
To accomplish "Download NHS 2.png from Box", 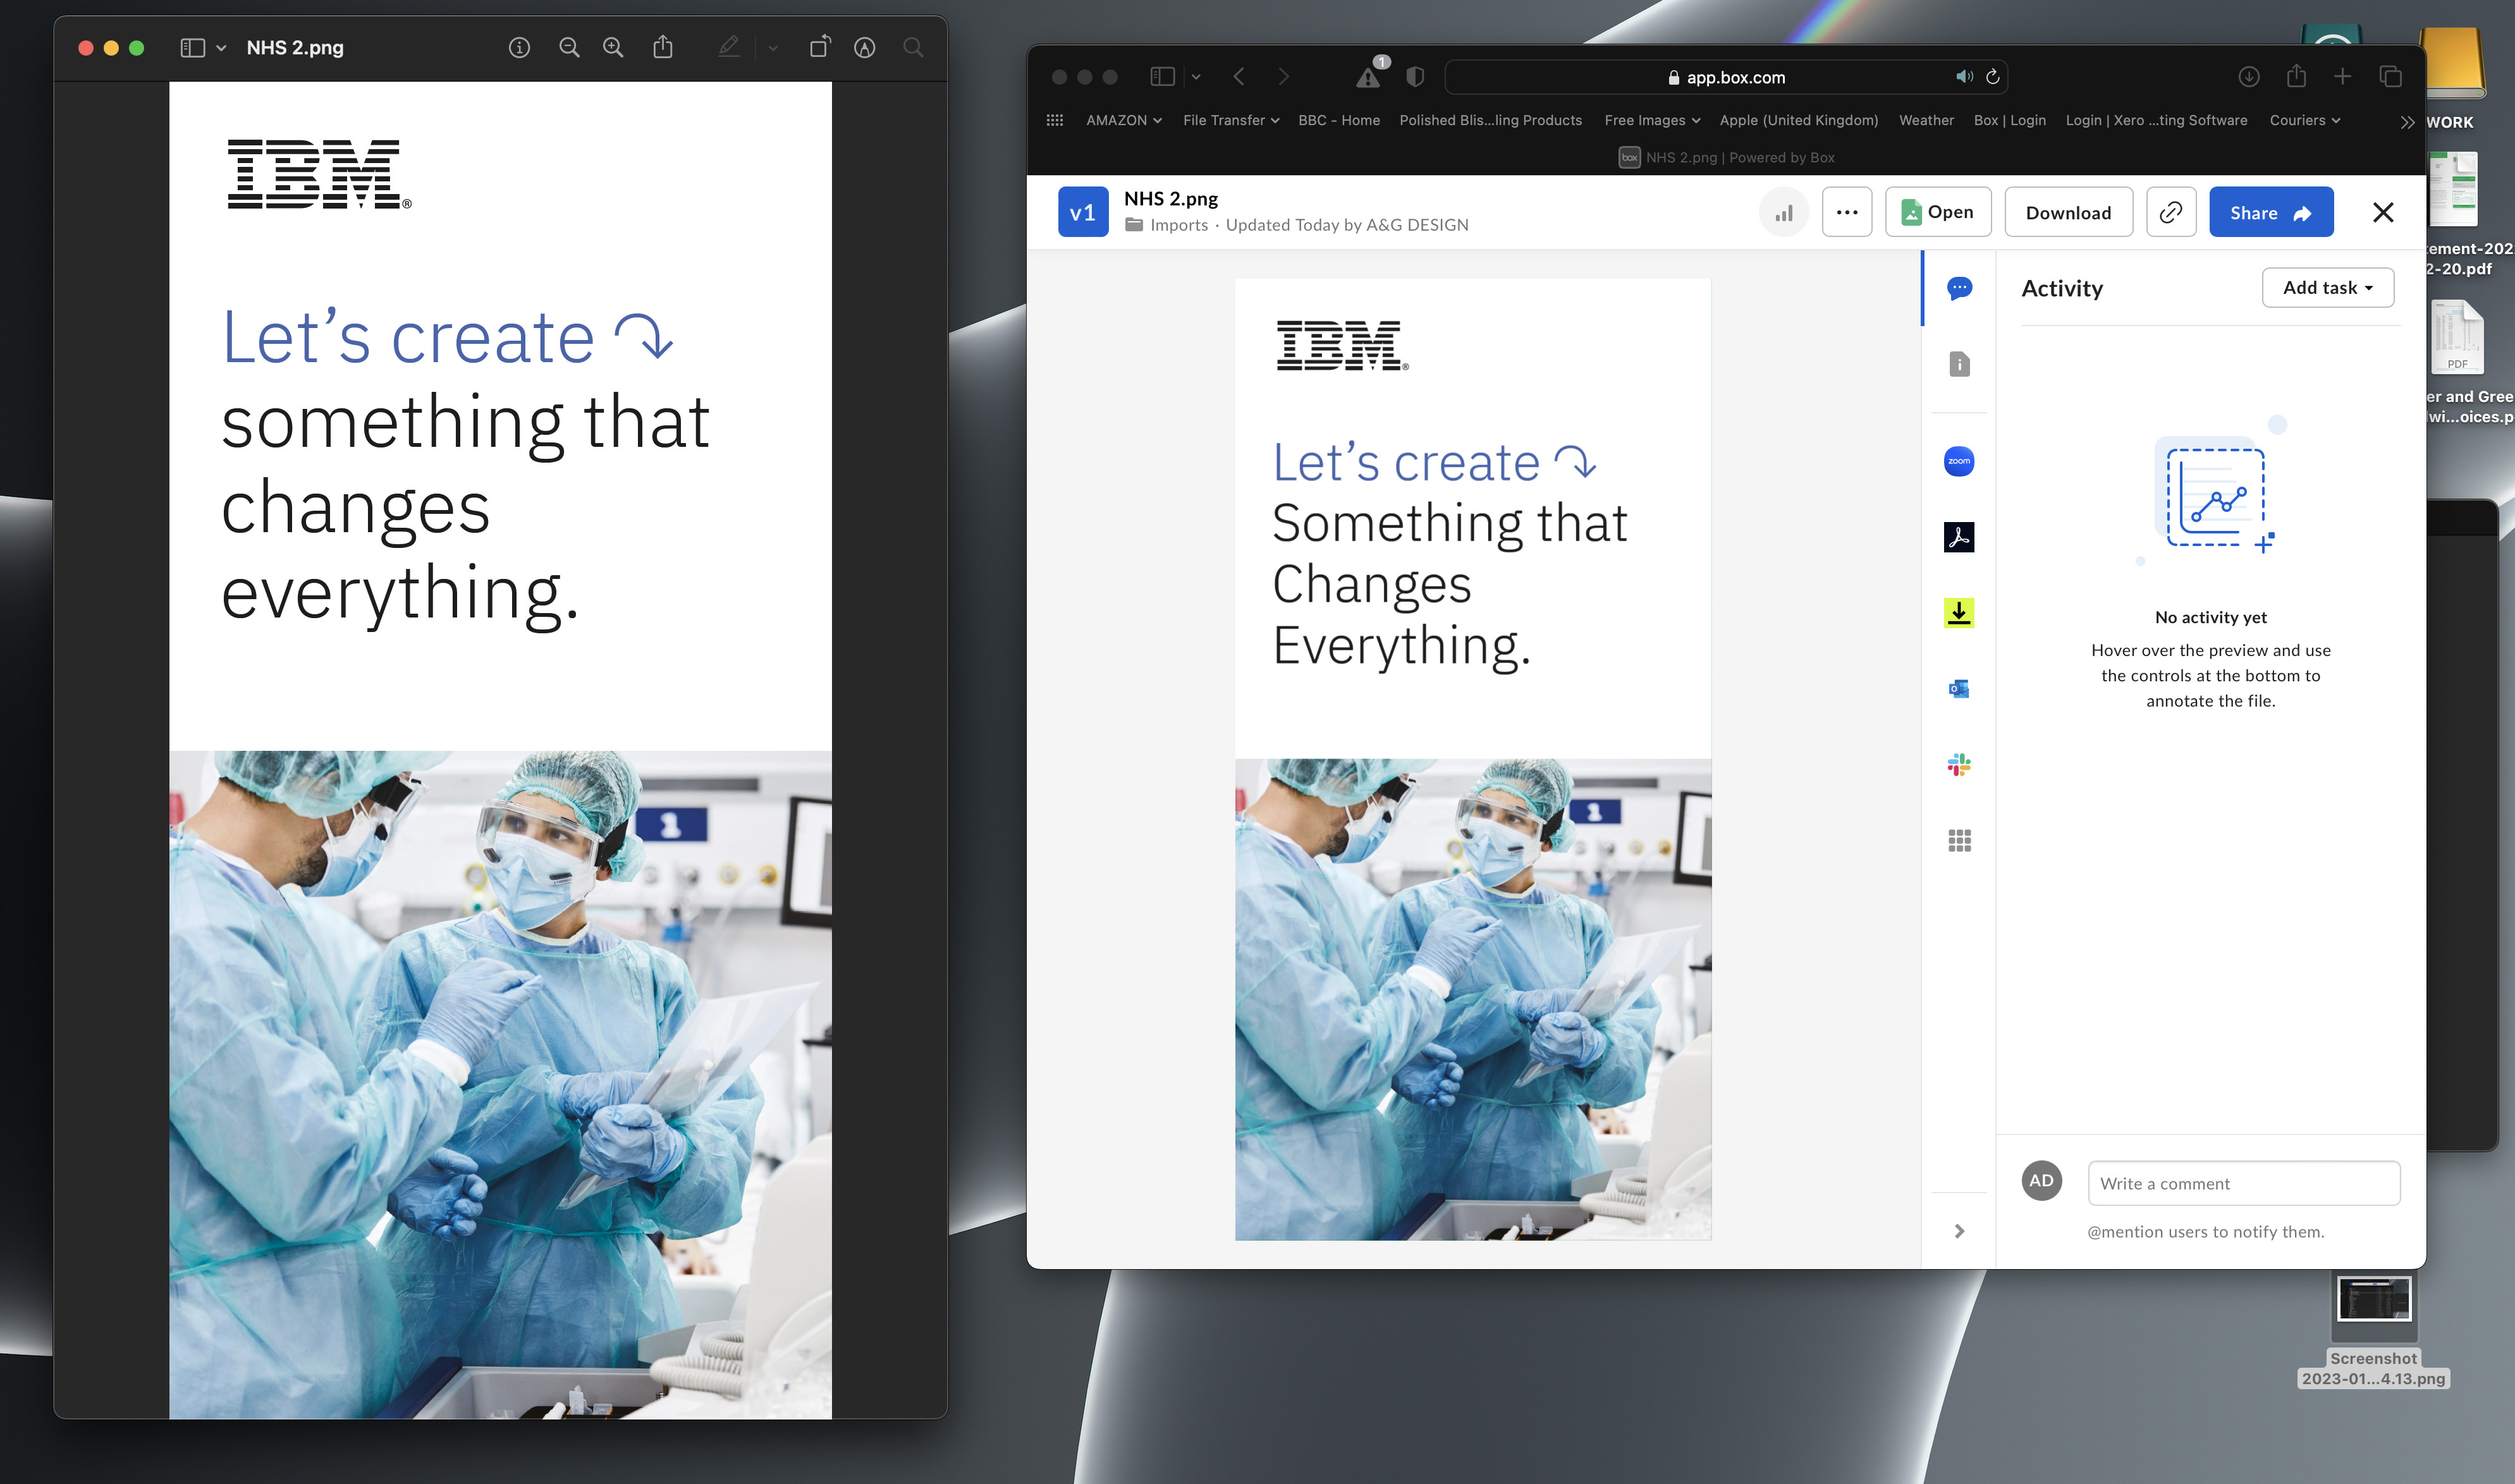I will coord(2068,212).
